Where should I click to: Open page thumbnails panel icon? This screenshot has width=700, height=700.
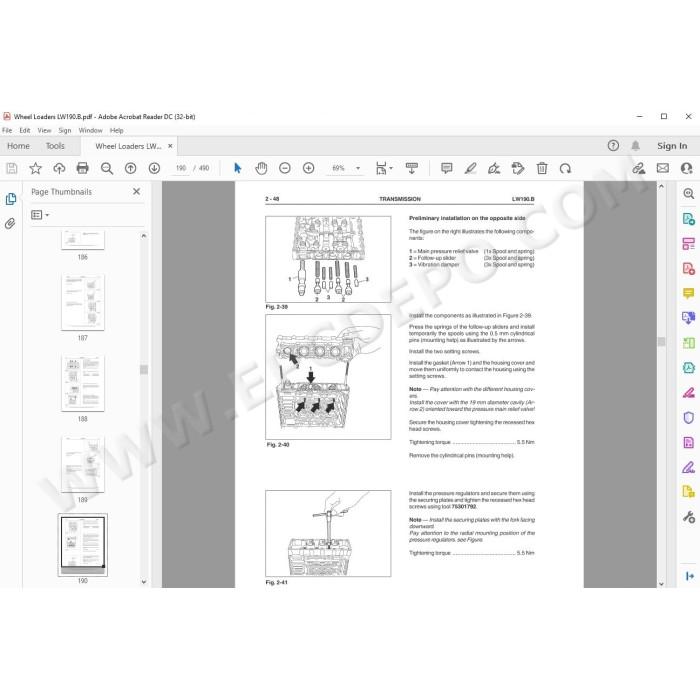coord(11,199)
